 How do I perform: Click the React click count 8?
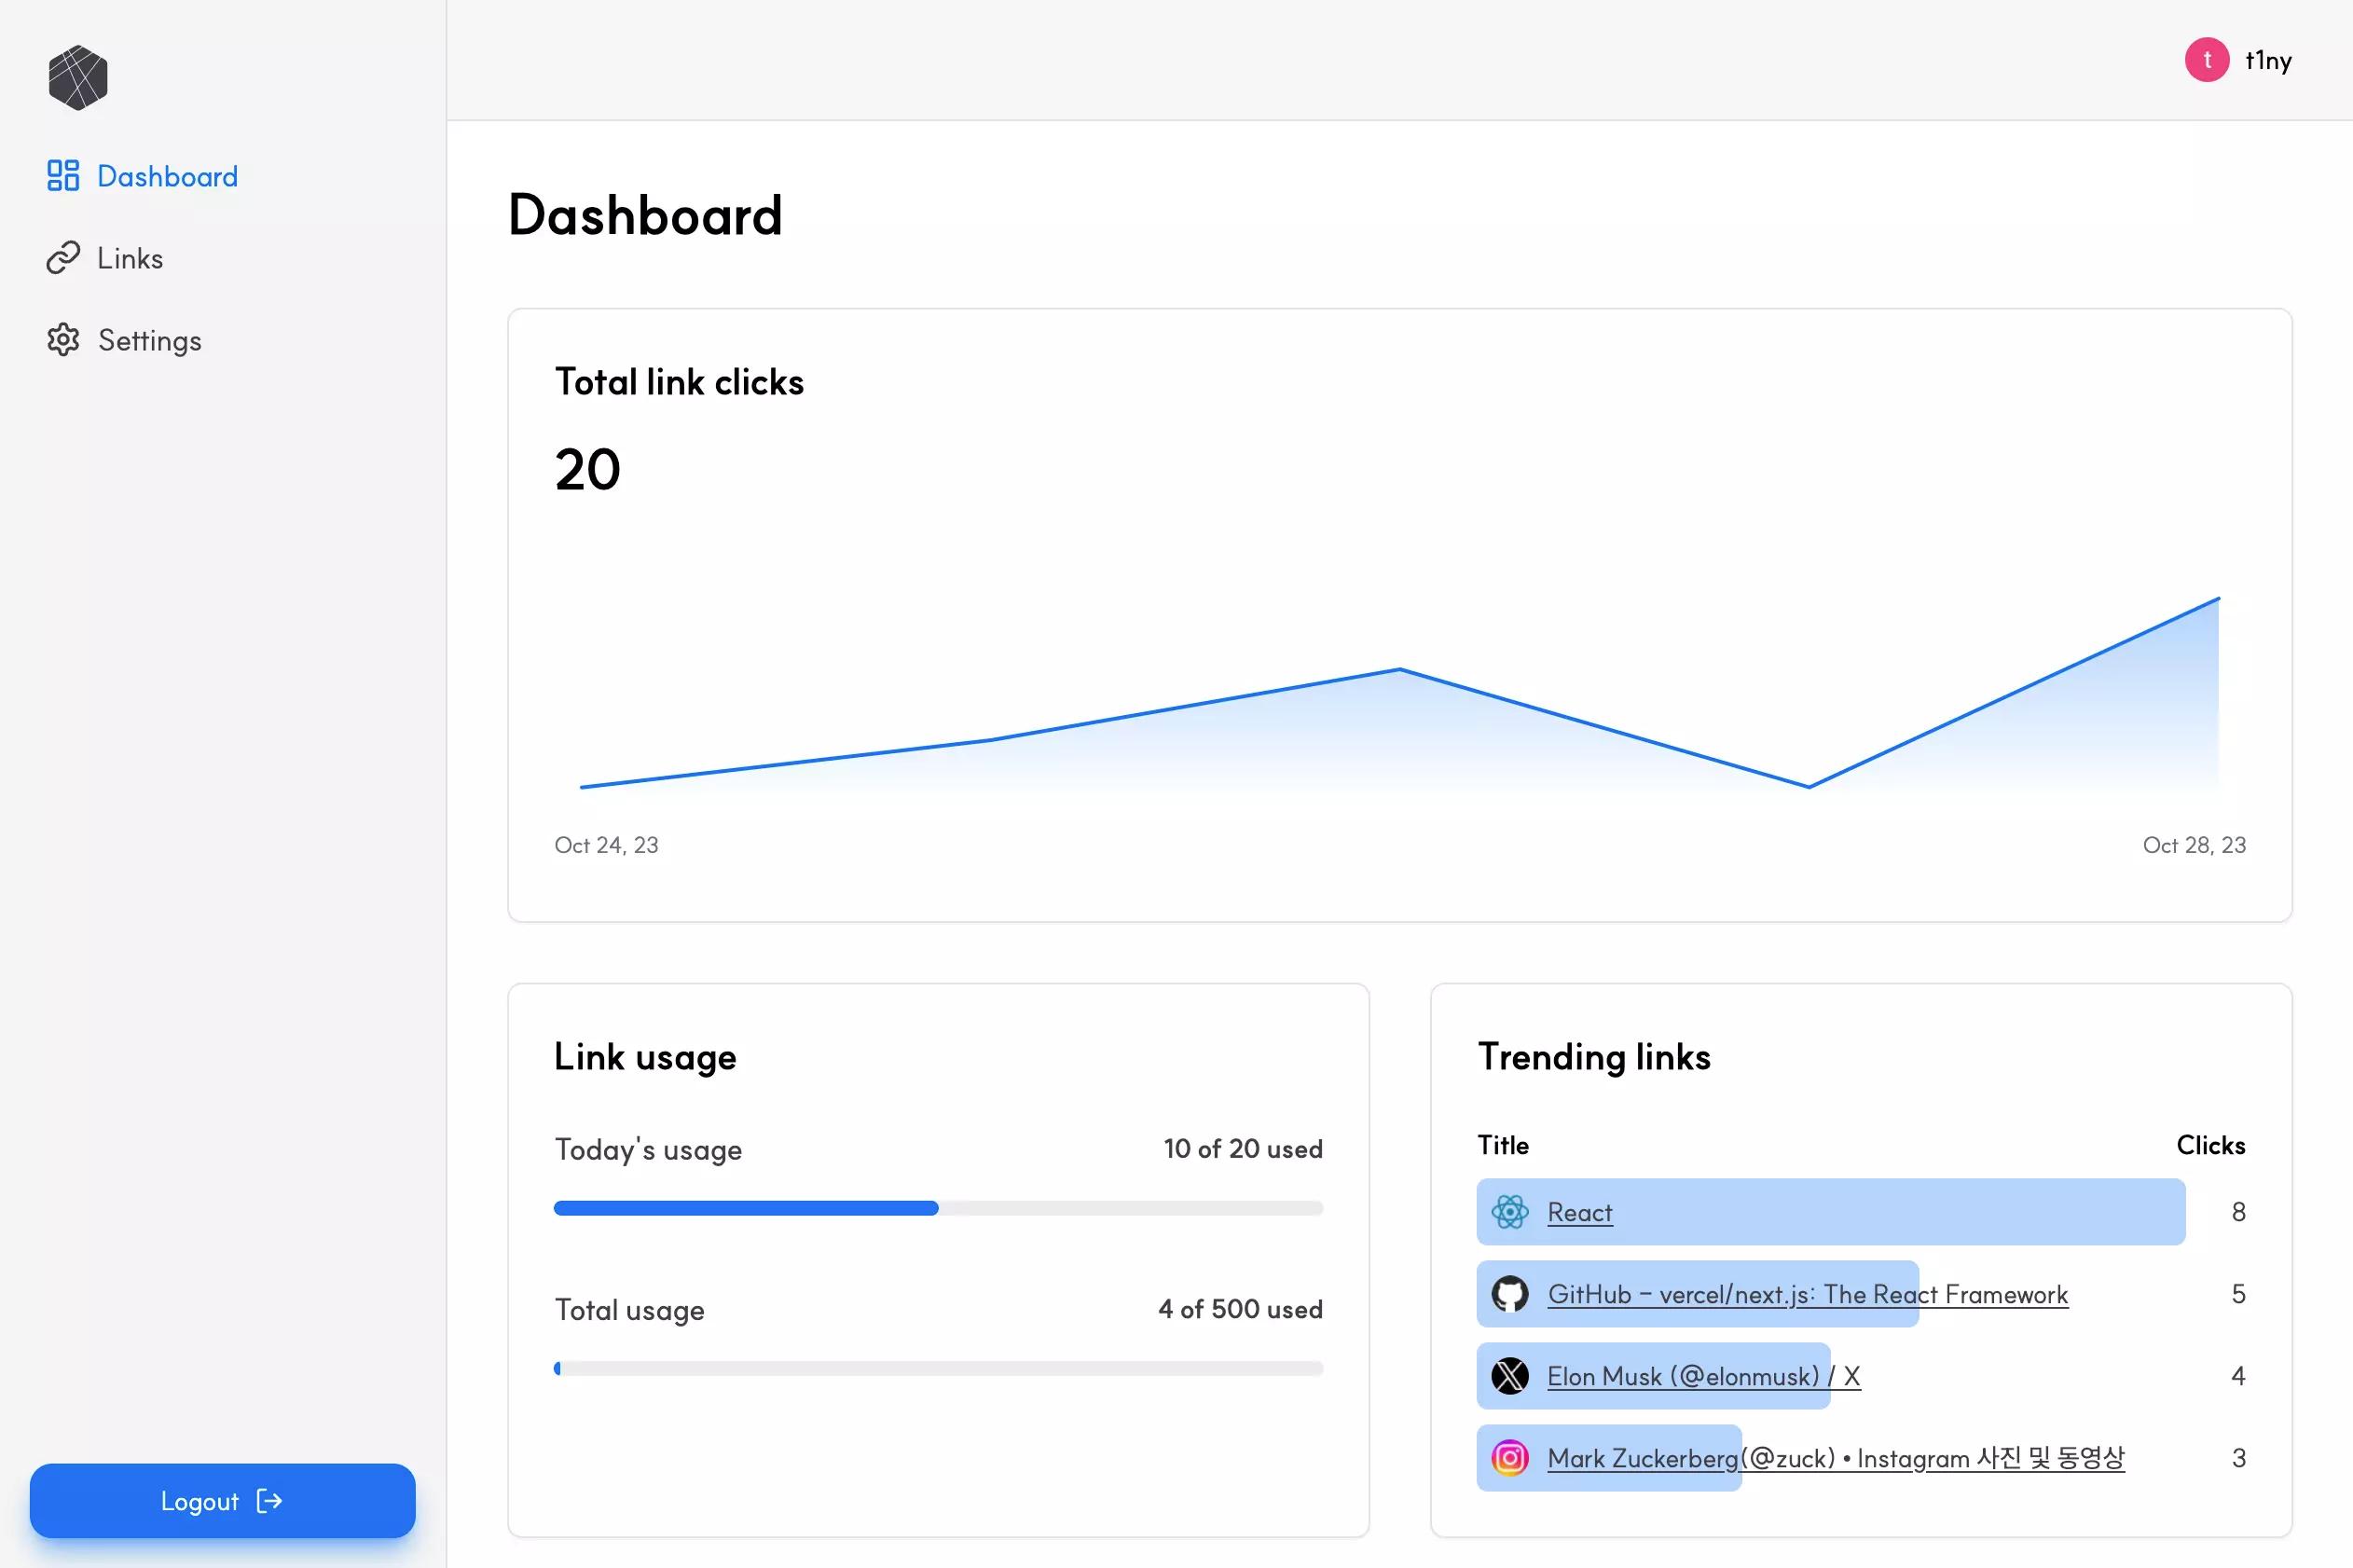click(x=2239, y=1212)
